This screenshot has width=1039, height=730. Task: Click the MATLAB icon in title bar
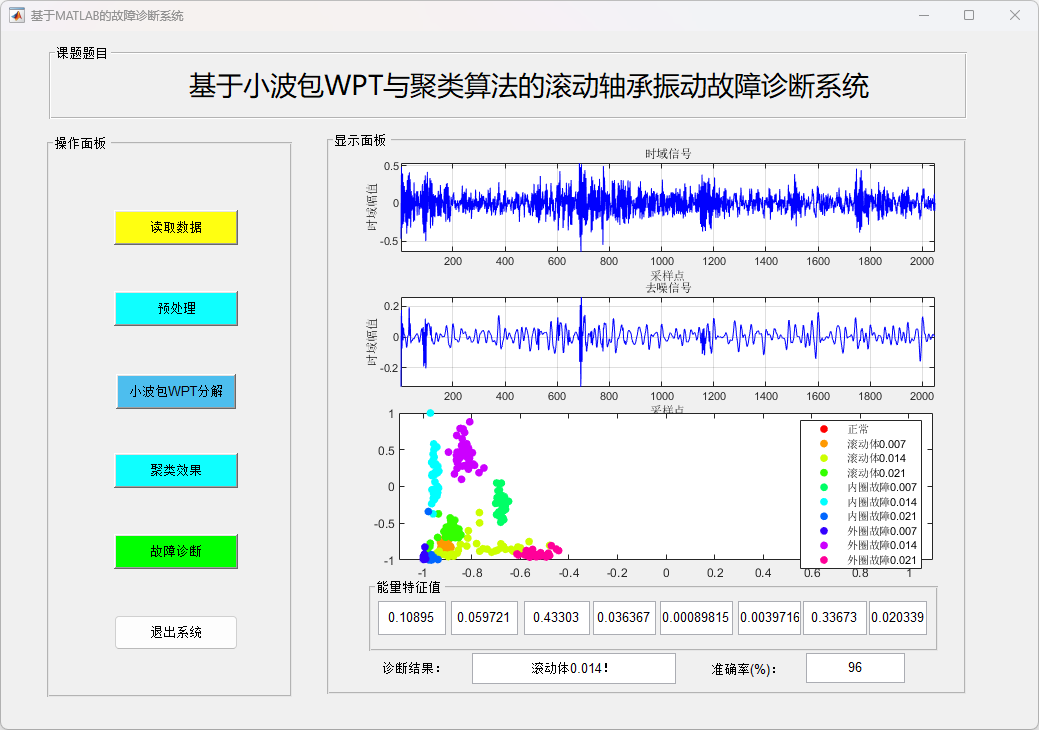[16, 16]
